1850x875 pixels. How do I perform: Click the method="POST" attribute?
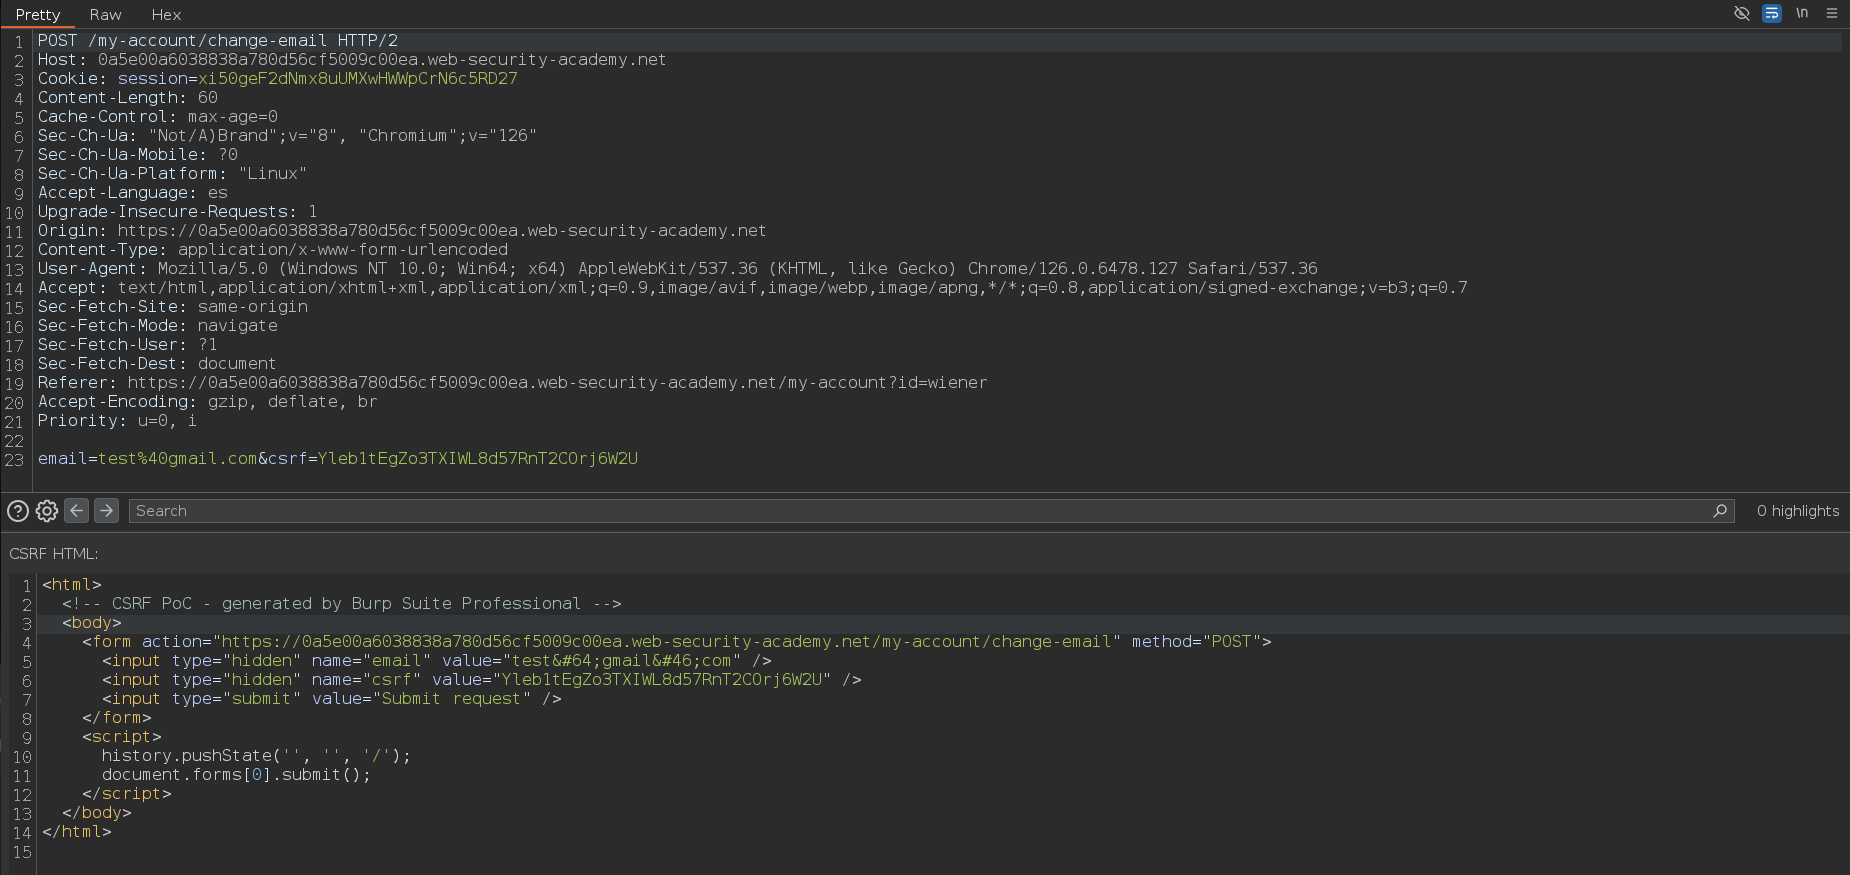[1197, 642]
